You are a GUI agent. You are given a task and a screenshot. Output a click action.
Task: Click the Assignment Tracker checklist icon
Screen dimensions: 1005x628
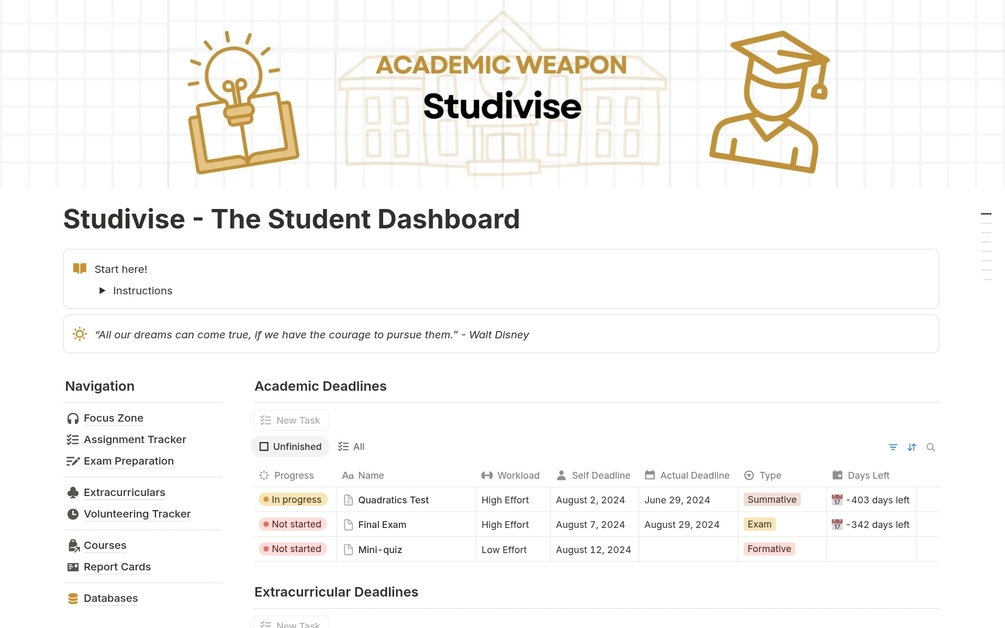pyautogui.click(x=72, y=440)
